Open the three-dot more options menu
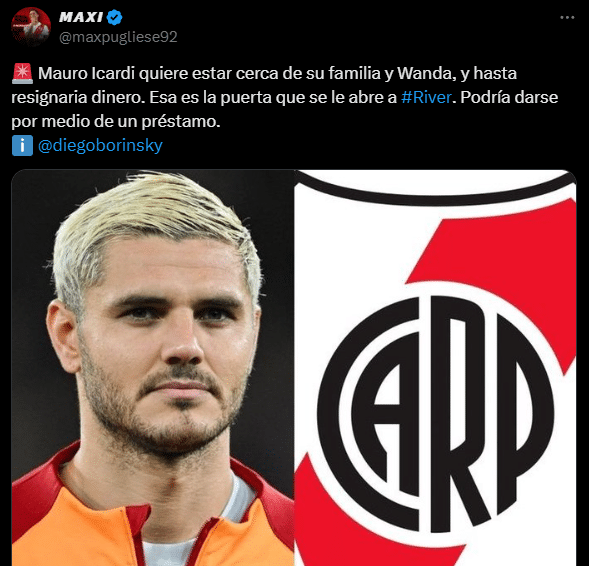 [567, 18]
